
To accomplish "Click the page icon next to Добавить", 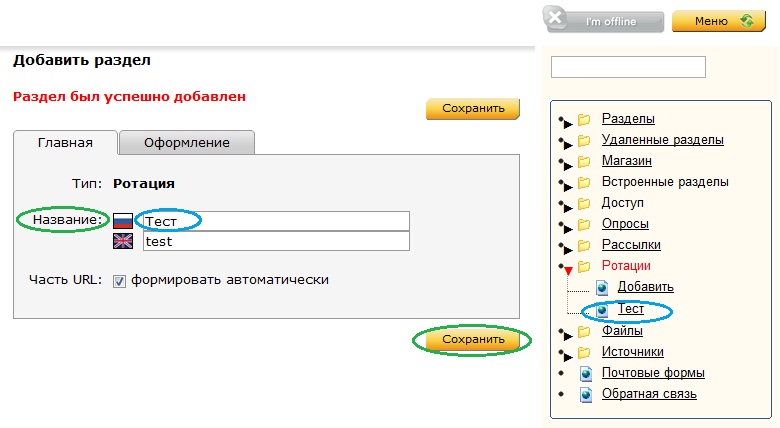I will coord(602,287).
